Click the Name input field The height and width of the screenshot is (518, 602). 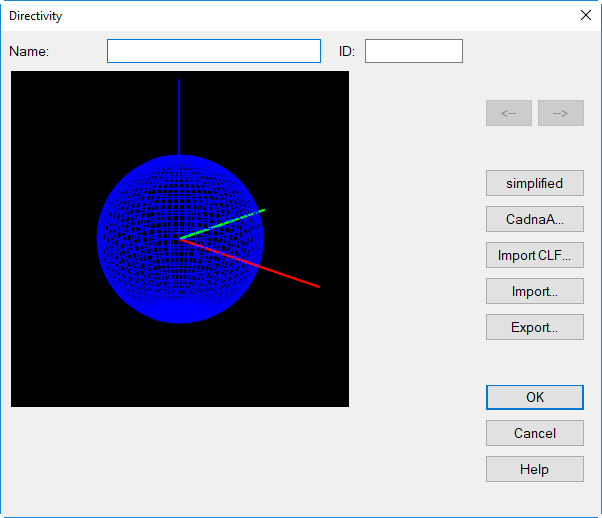tap(214, 51)
